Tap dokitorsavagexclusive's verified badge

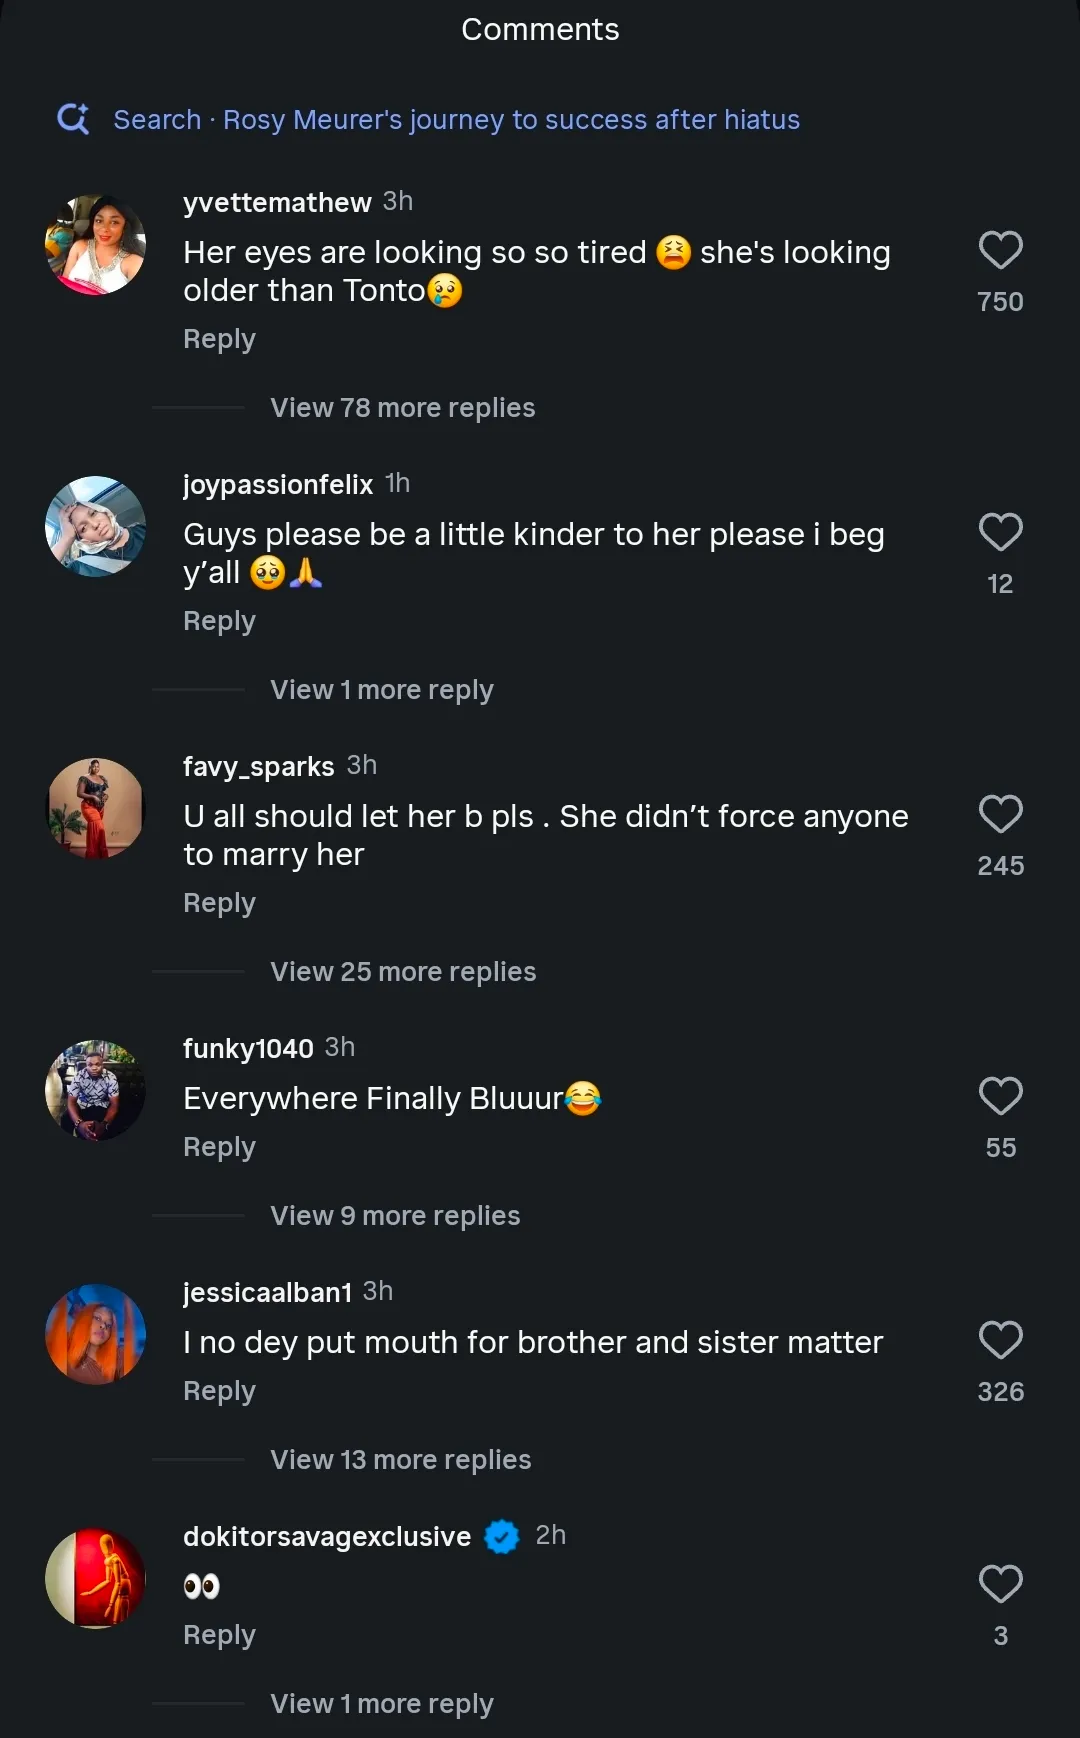click(502, 1536)
